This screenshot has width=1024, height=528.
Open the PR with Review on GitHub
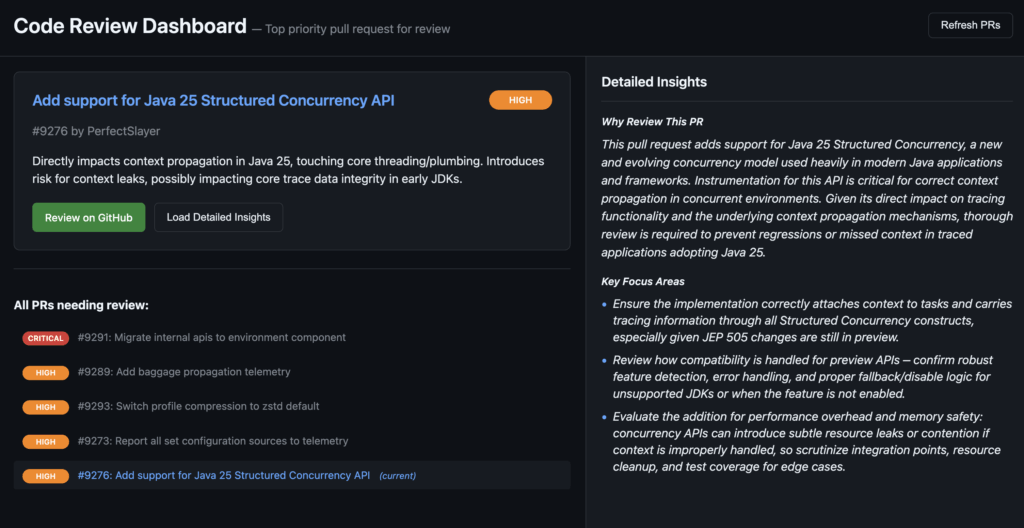[89, 218]
